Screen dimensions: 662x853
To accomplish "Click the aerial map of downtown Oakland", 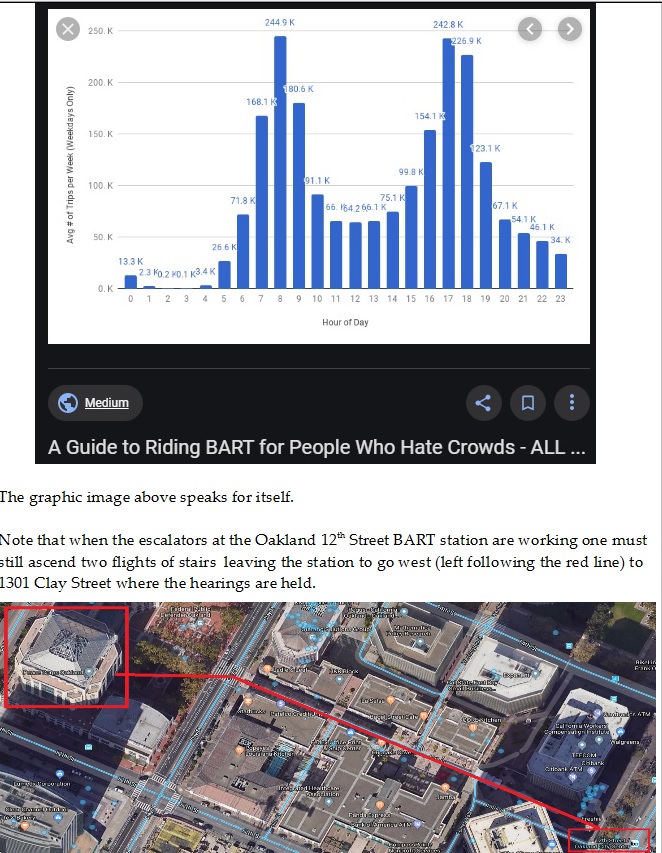I will coord(328,727).
